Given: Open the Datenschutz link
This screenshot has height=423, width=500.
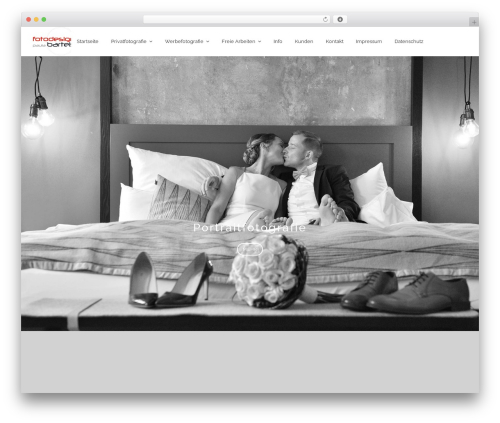Looking at the screenshot, I should coord(409,41).
